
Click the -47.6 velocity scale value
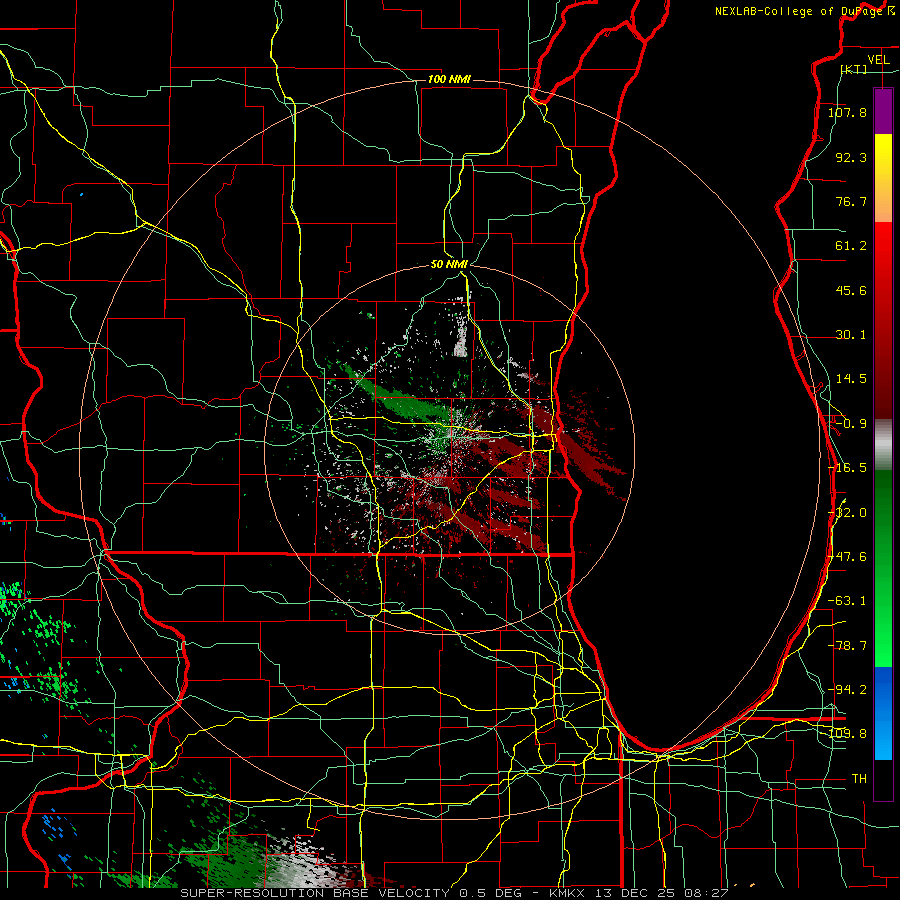[x=847, y=557]
